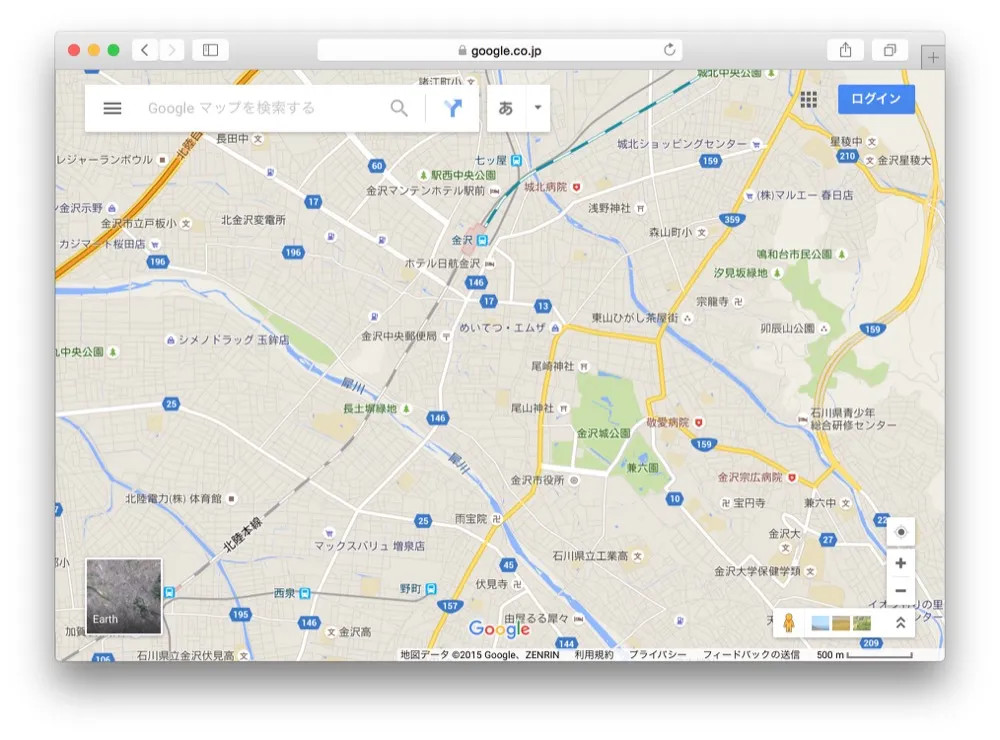Drop Pegman to enter Street View
The width and height of the screenshot is (1000, 740).
[x=790, y=621]
